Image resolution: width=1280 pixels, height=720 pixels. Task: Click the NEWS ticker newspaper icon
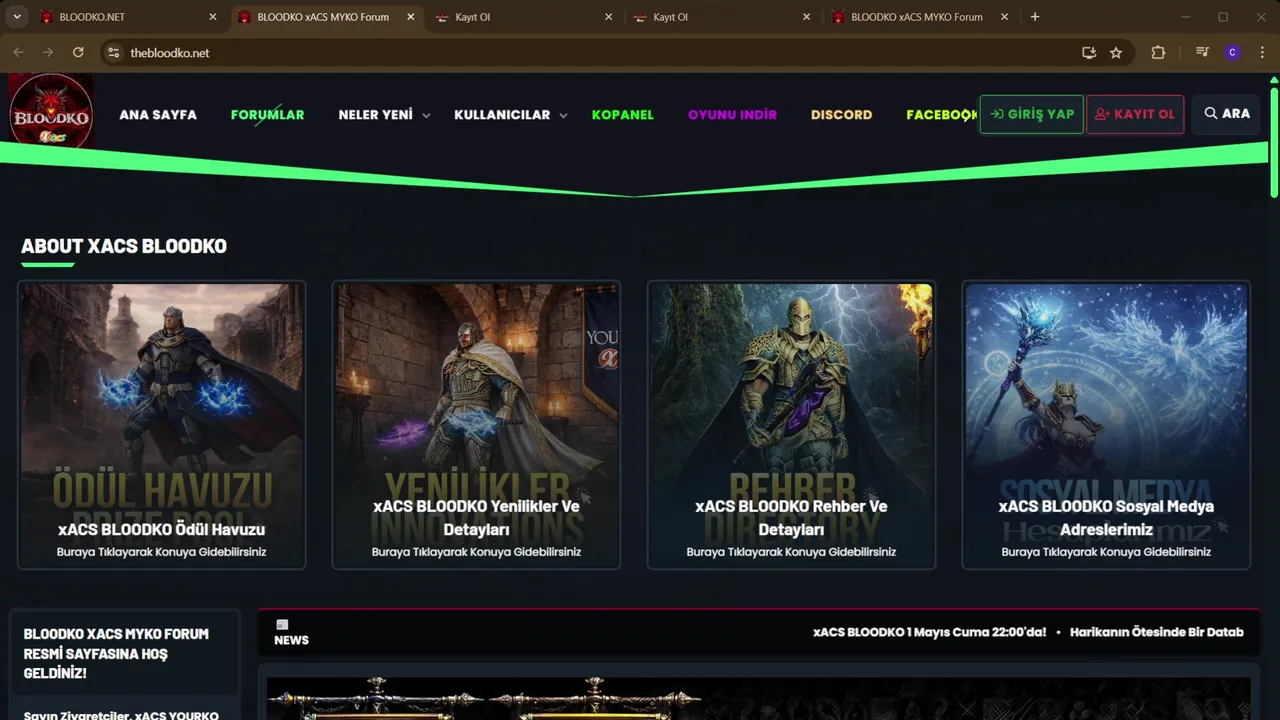point(282,624)
